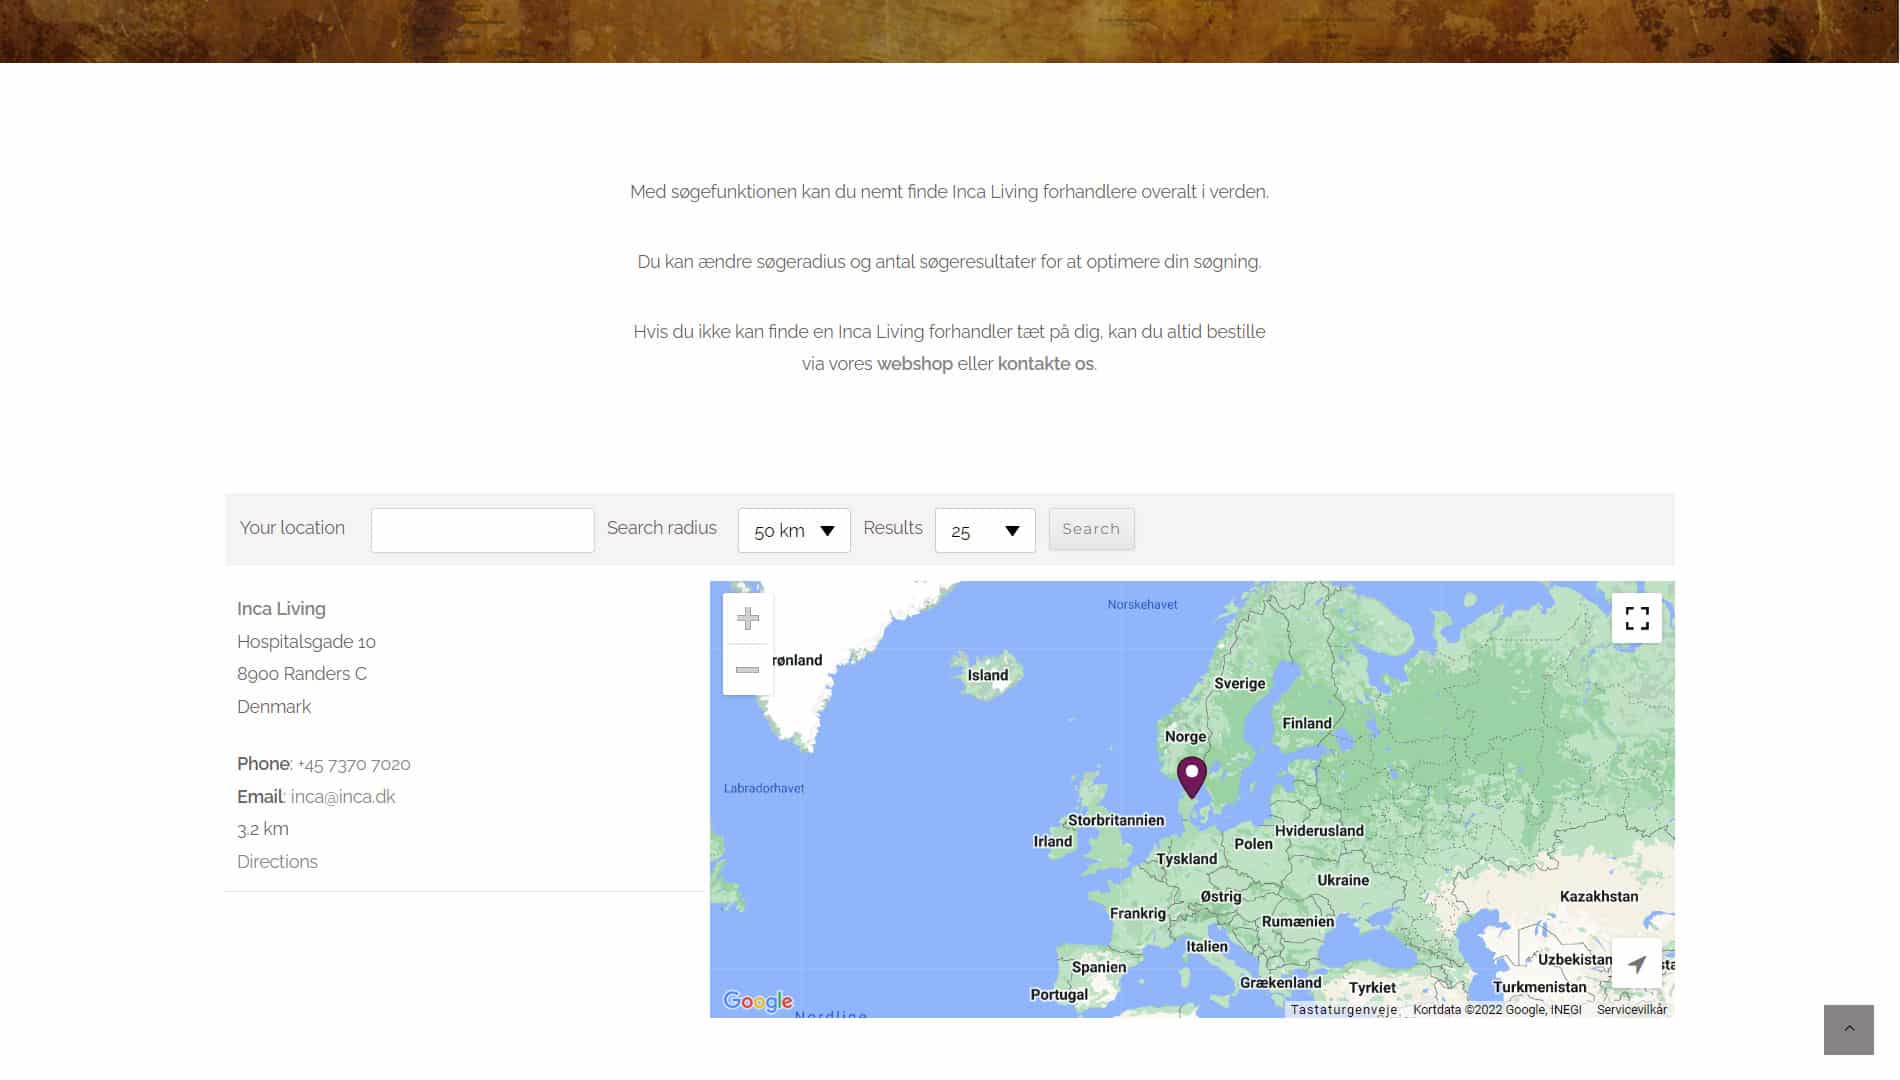Screen dimensions: 1900x1080
Task: Open the Results count dropdown
Action: [x=984, y=530]
